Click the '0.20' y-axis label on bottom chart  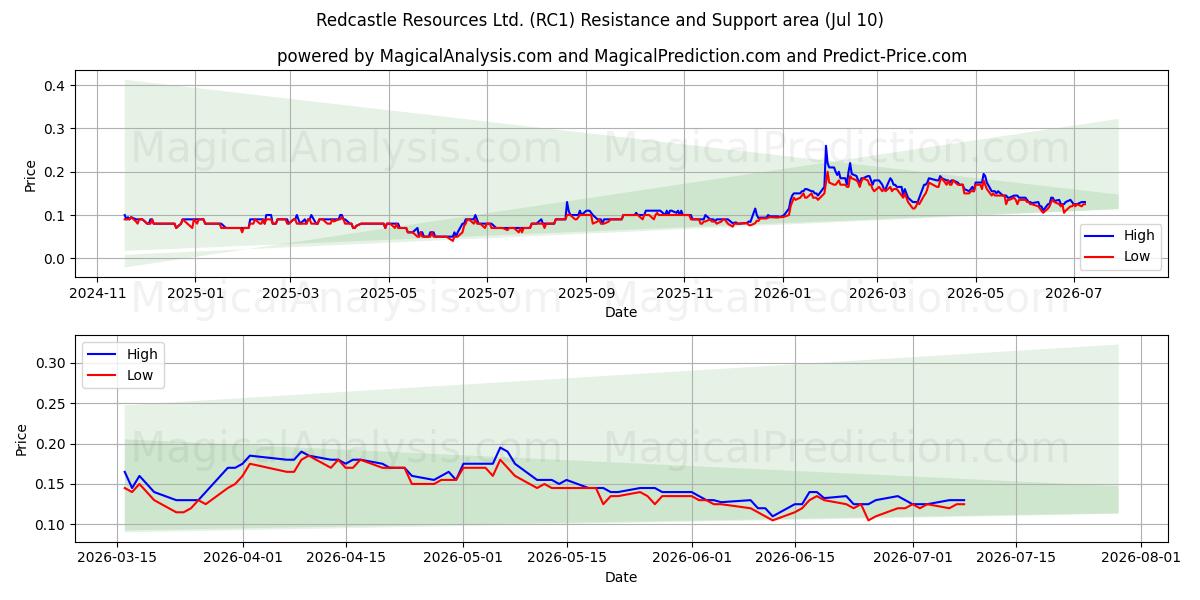point(51,444)
